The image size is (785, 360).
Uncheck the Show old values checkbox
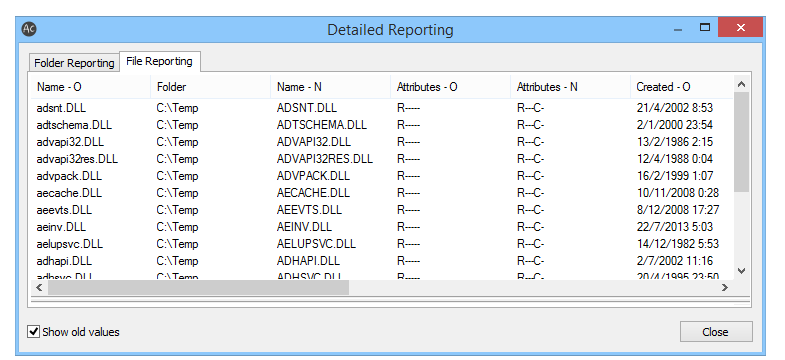(x=34, y=331)
